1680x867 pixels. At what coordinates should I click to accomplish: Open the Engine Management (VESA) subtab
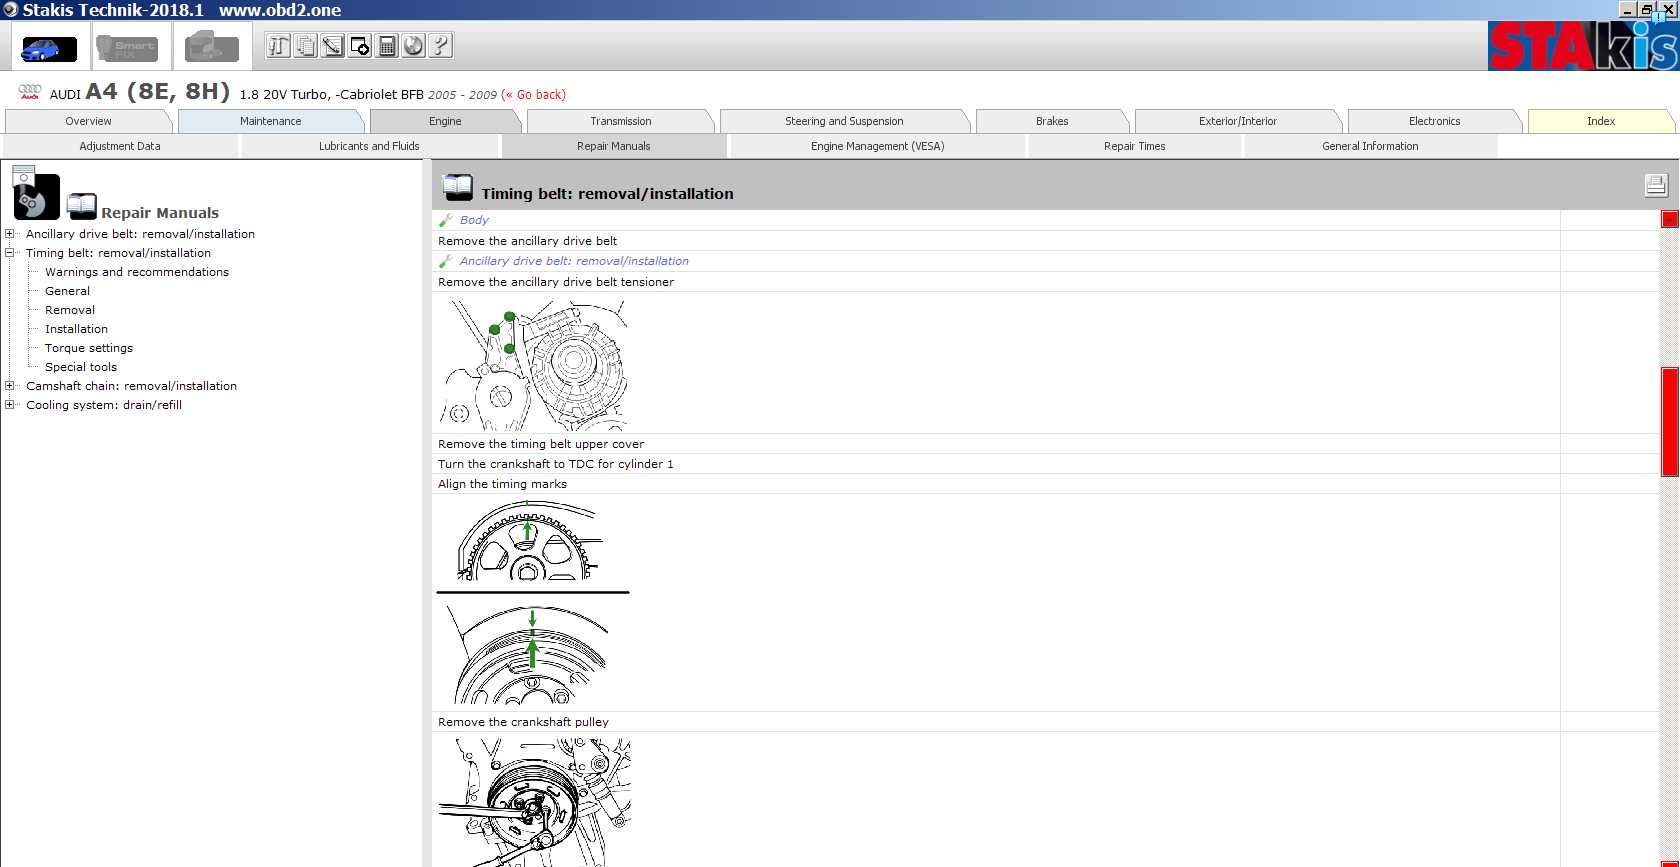[x=877, y=146]
